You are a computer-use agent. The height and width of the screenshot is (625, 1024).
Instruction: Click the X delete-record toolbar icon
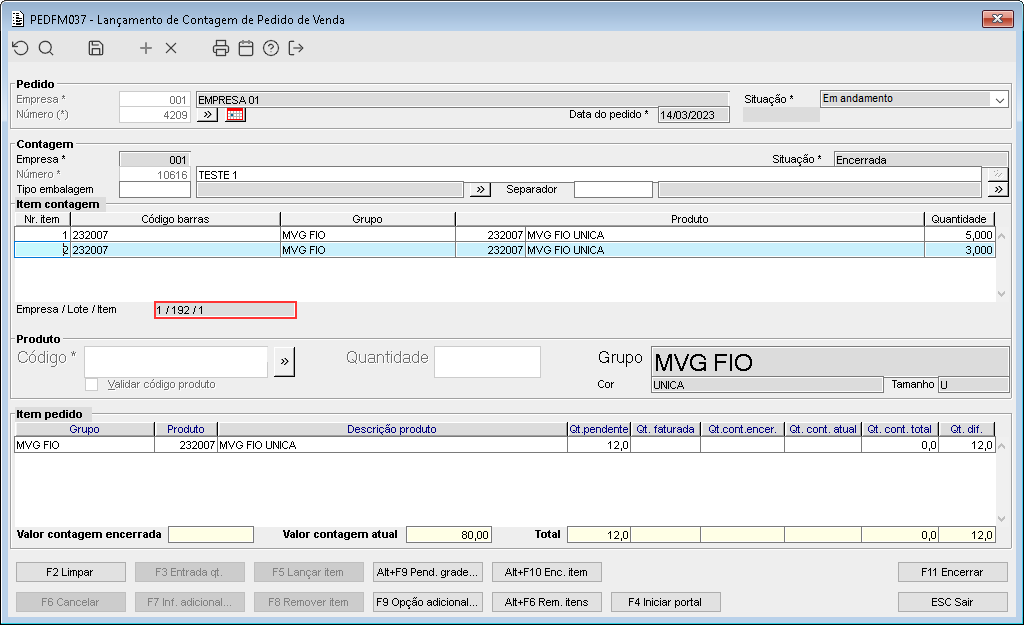click(x=171, y=48)
